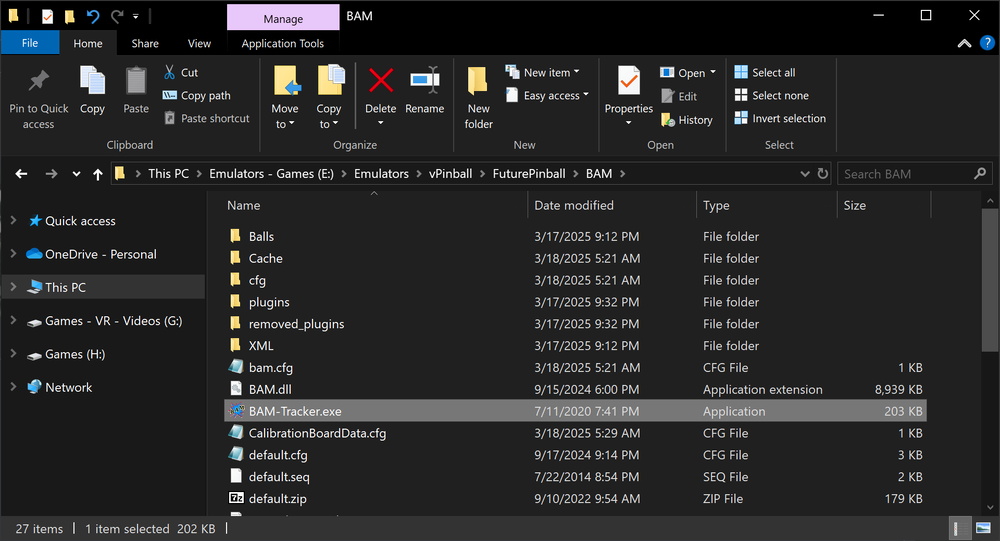
Task: Select Games - VR - Videos (G:) drive
Action: [x=114, y=321]
